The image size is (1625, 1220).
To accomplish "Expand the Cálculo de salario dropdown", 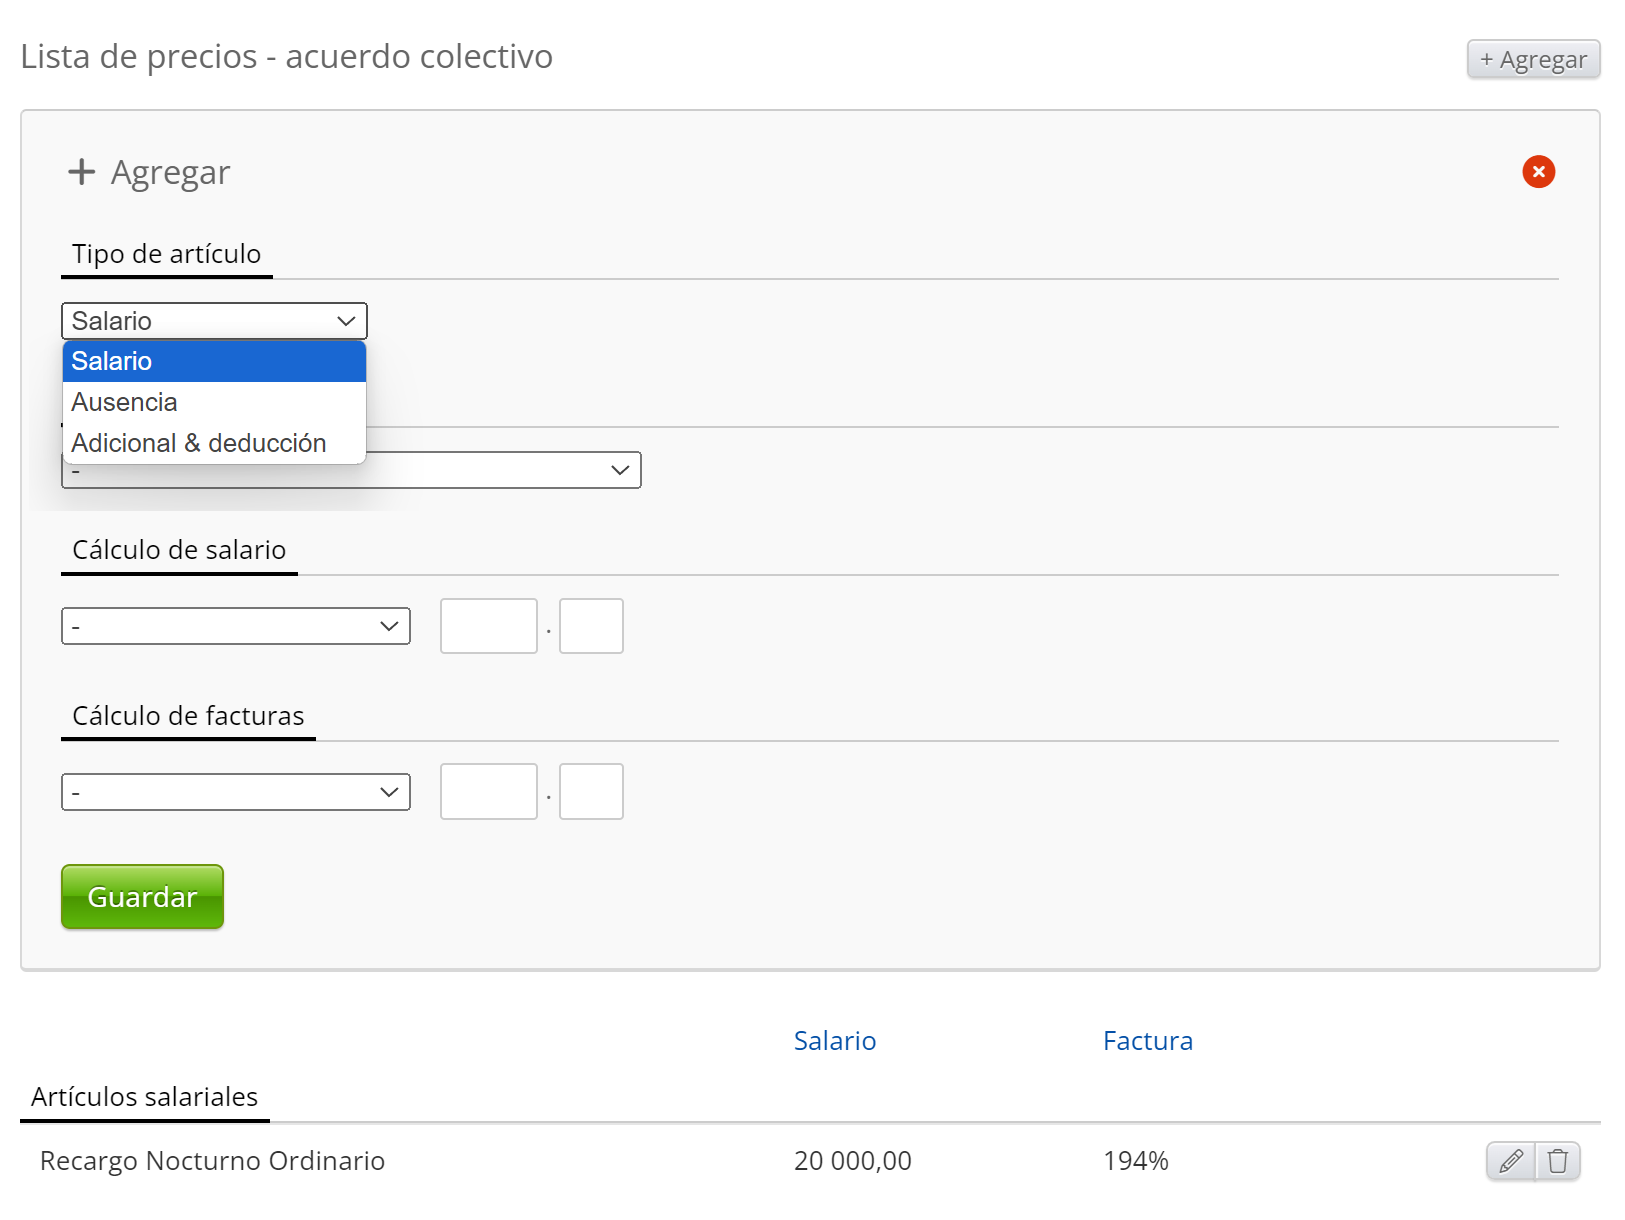I will tap(236, 627).
